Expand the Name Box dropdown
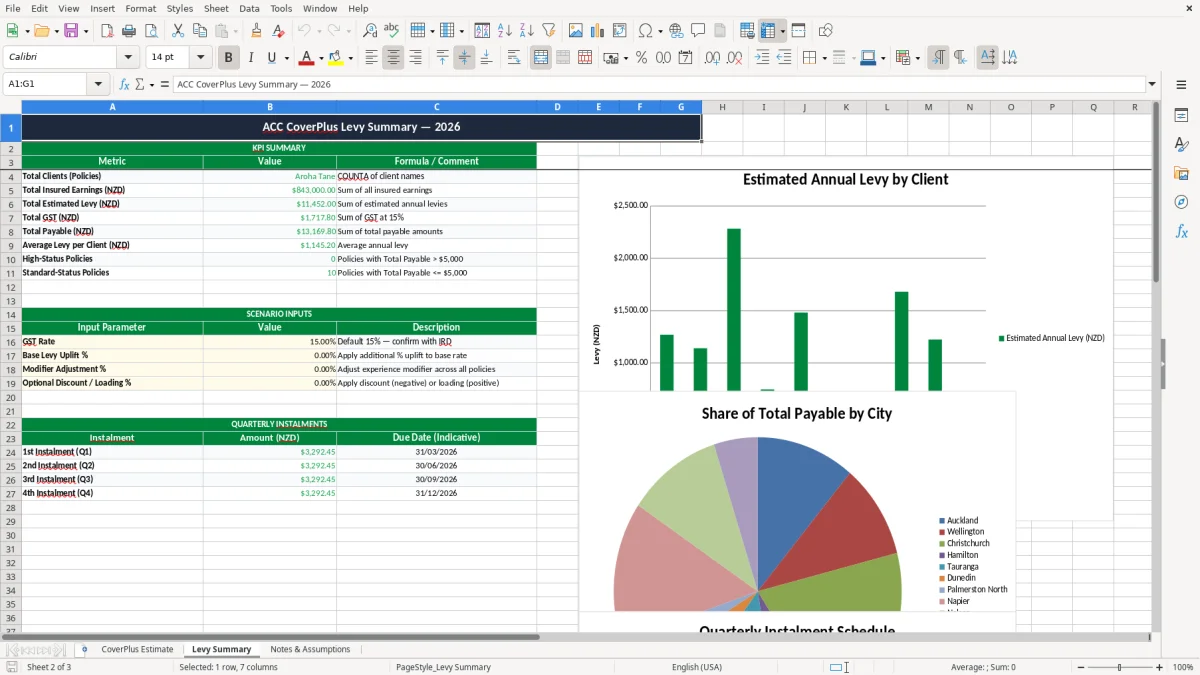This screenshot has width=1200, height=675. (98, 84)
